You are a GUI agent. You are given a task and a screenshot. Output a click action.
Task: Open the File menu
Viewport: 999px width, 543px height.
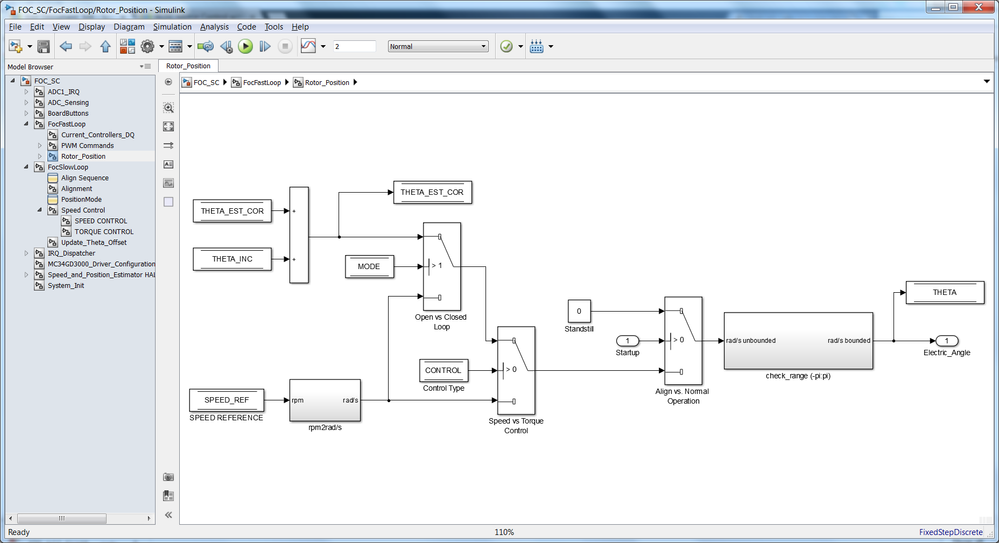(x=15, y=27)
